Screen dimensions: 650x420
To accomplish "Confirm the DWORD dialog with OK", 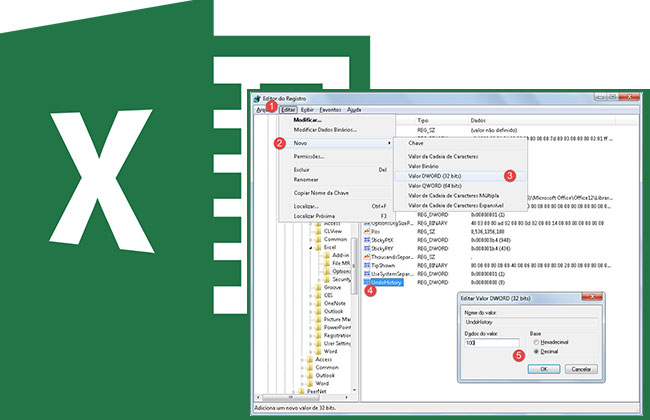I will coord(544,369).
